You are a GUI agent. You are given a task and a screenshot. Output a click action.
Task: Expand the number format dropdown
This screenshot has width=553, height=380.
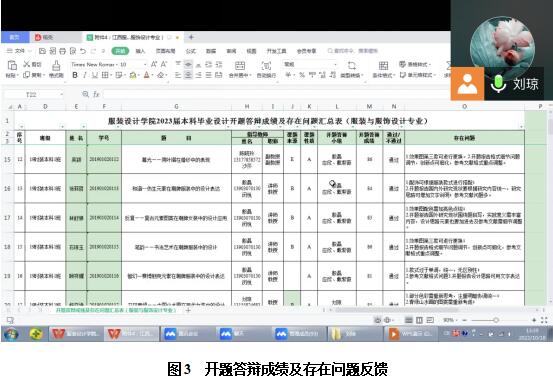[335, 64]
